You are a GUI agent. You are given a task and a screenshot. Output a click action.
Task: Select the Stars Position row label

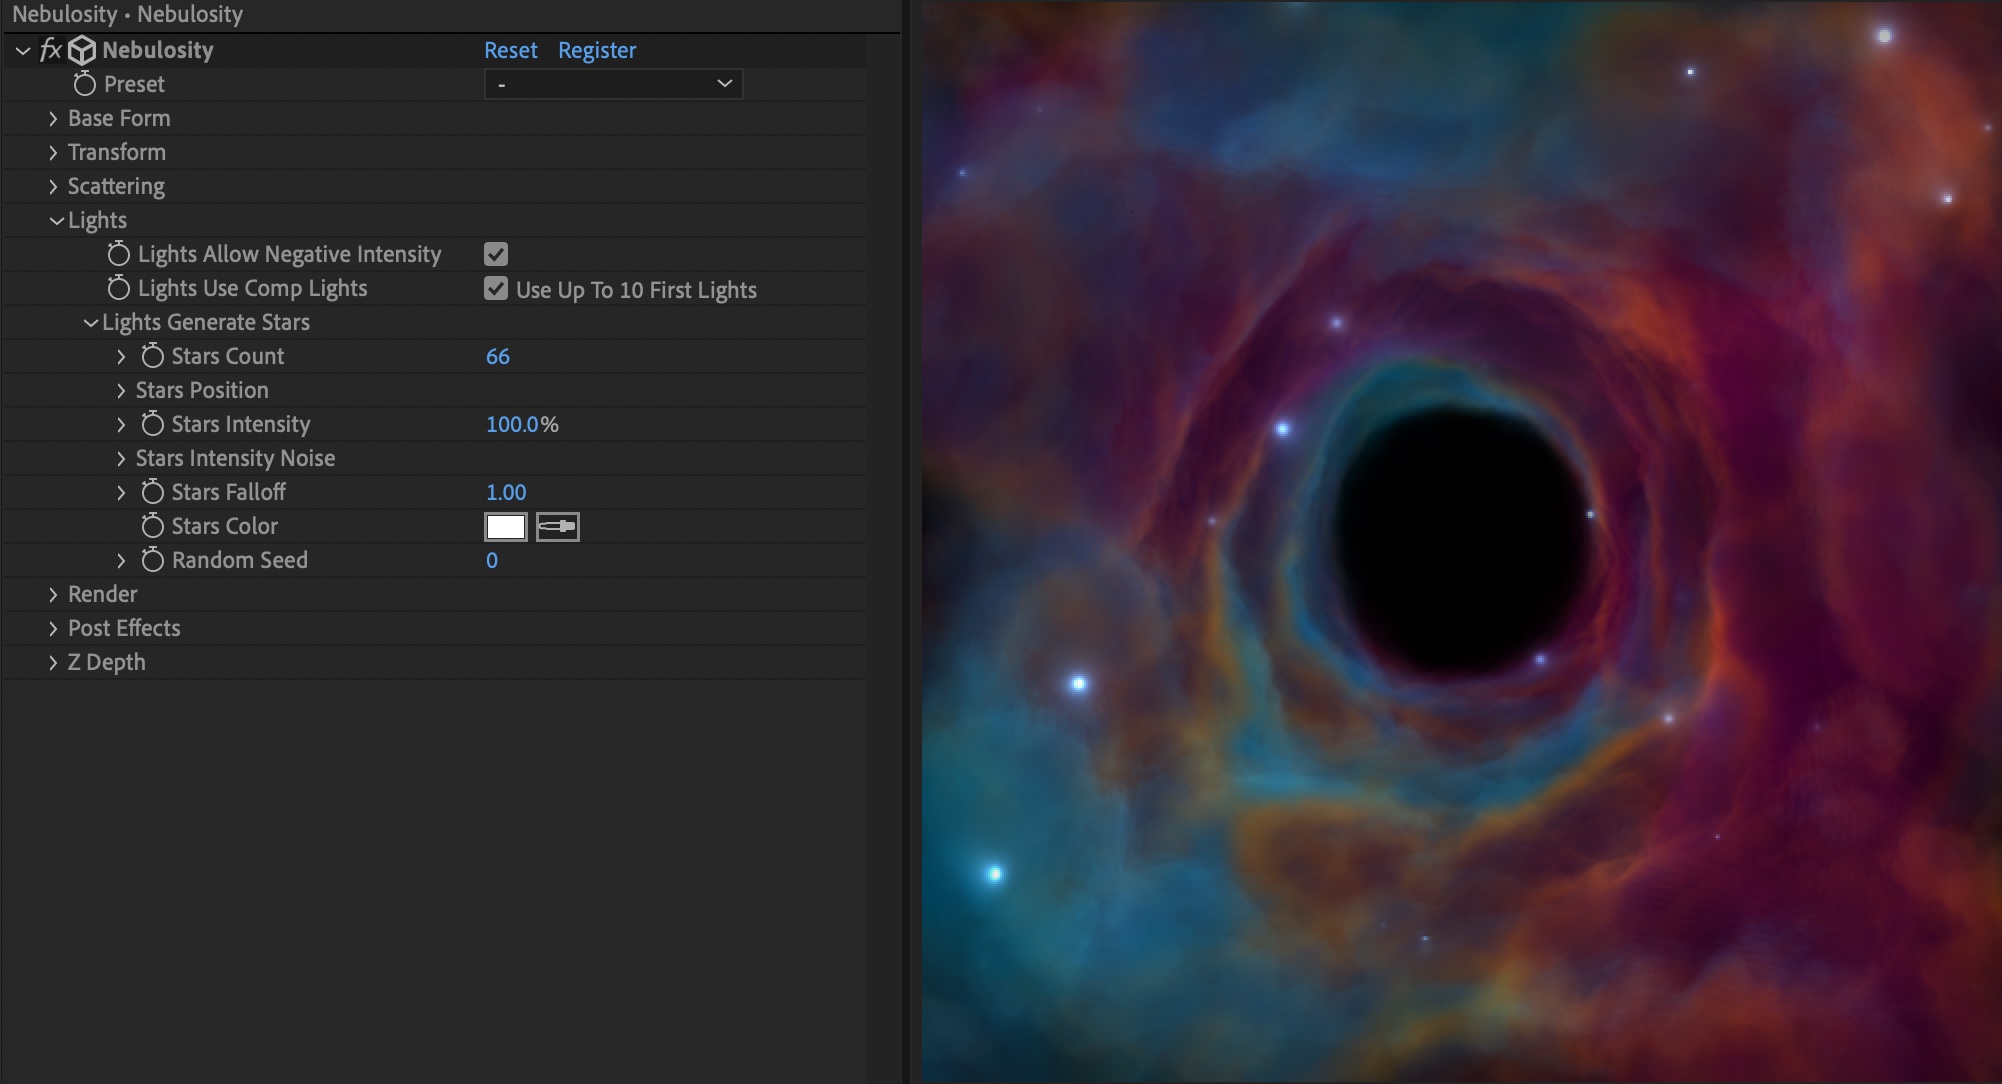(202, 390)
